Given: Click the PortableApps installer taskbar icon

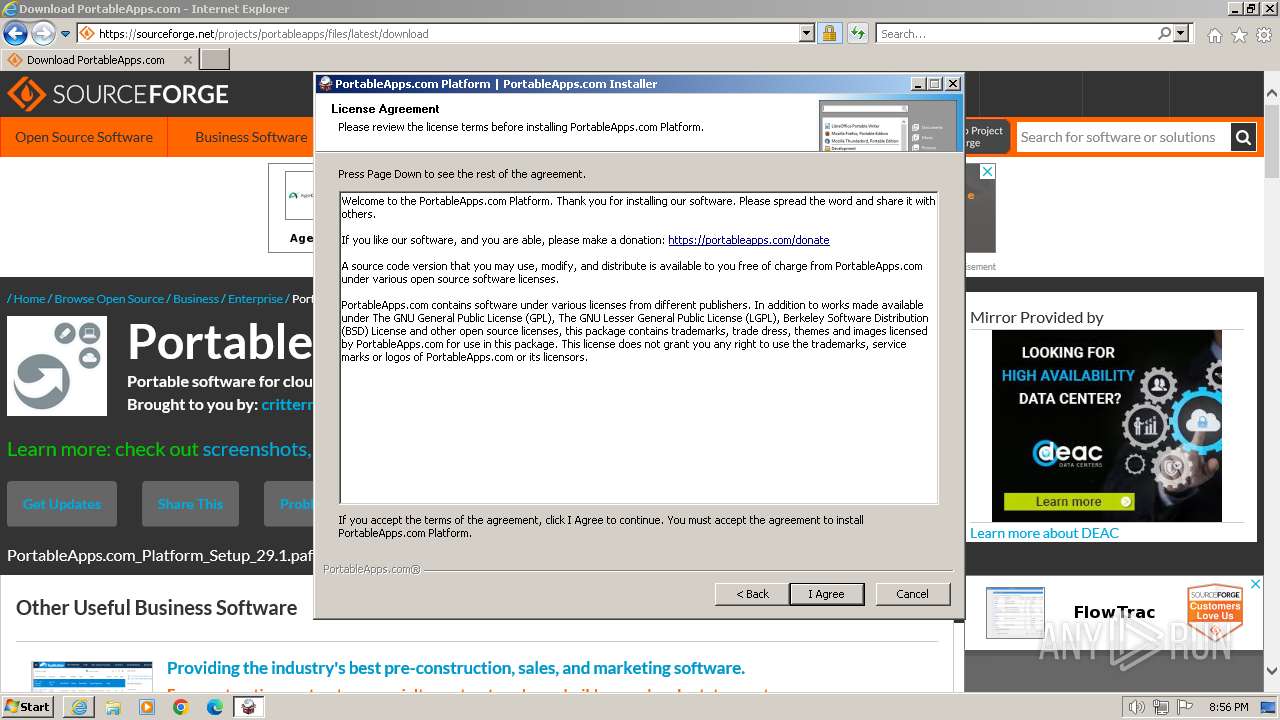Looking at the screenshot, I should (249, 707).
